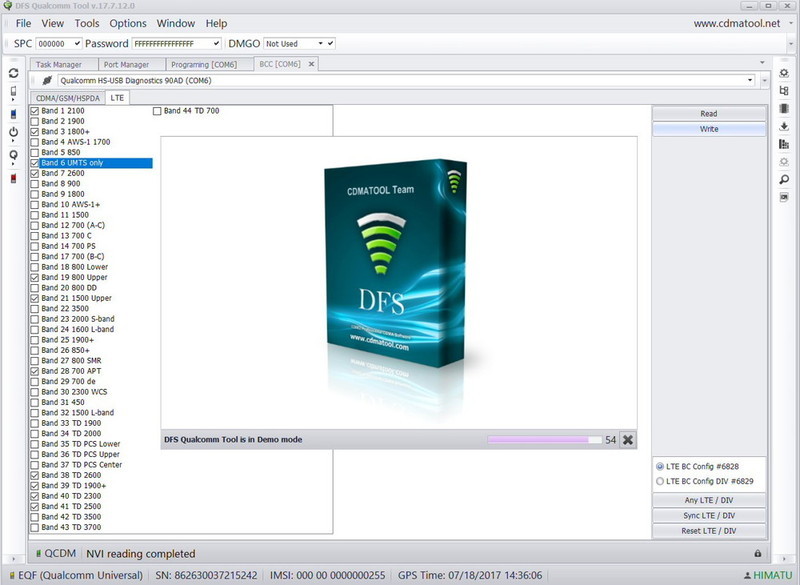
Task: Open the Help menu
Action: coord(216,23)
